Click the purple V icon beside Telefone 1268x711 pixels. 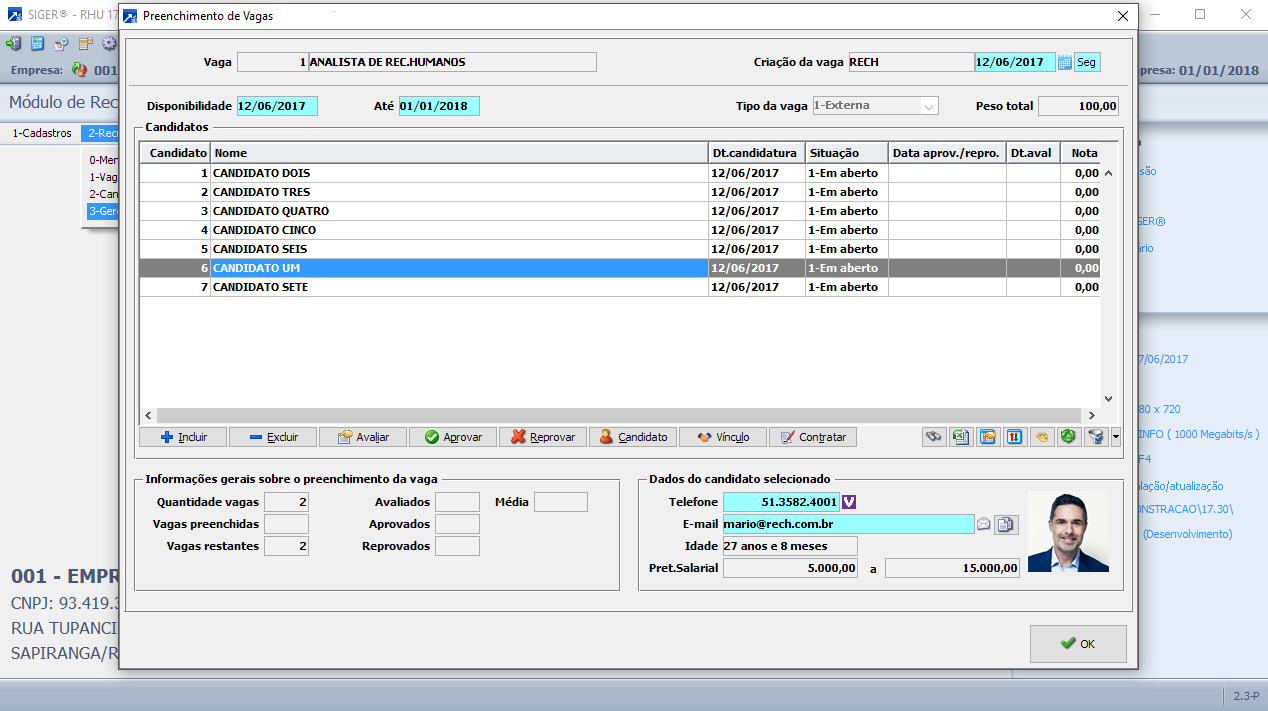click(850, 502)
